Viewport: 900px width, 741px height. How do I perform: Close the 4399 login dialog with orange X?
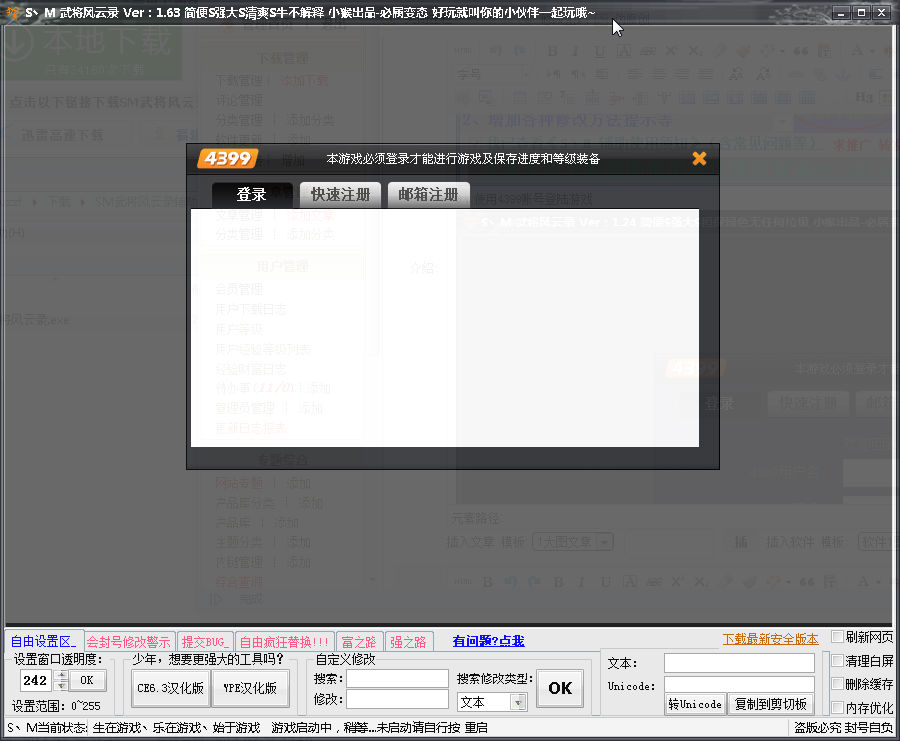click(699, 158)
